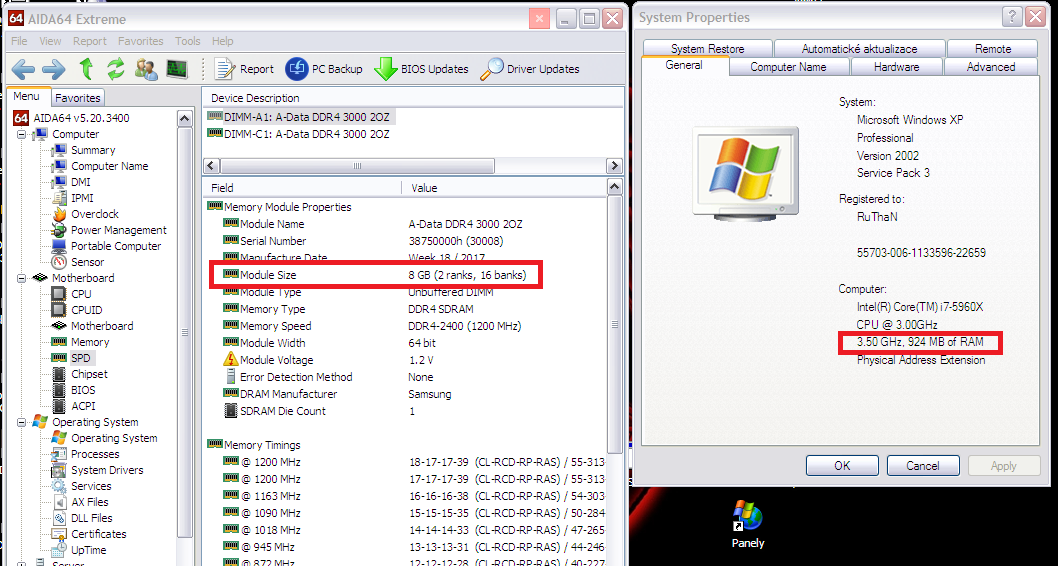Open Power Management page
This screenshot has width=1058, height=566.
click(x=119, y=230)
